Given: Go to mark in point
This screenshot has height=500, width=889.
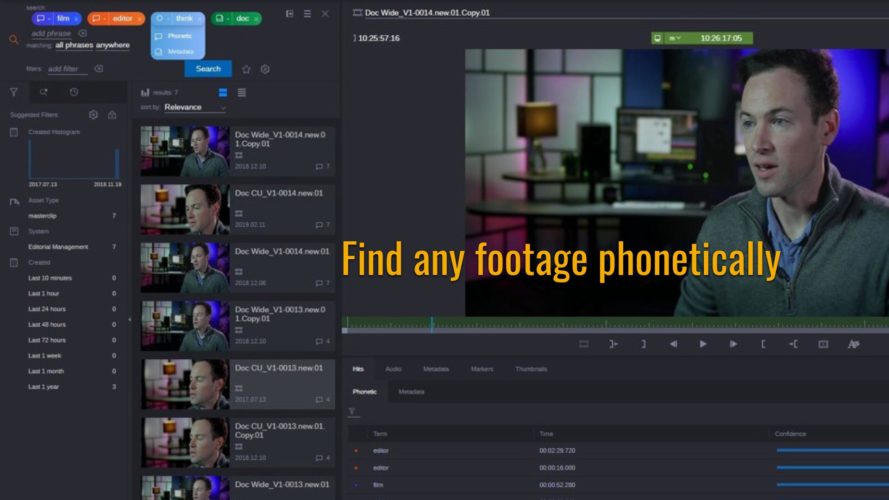Looking at the screenshot, I should coord(613,344).
